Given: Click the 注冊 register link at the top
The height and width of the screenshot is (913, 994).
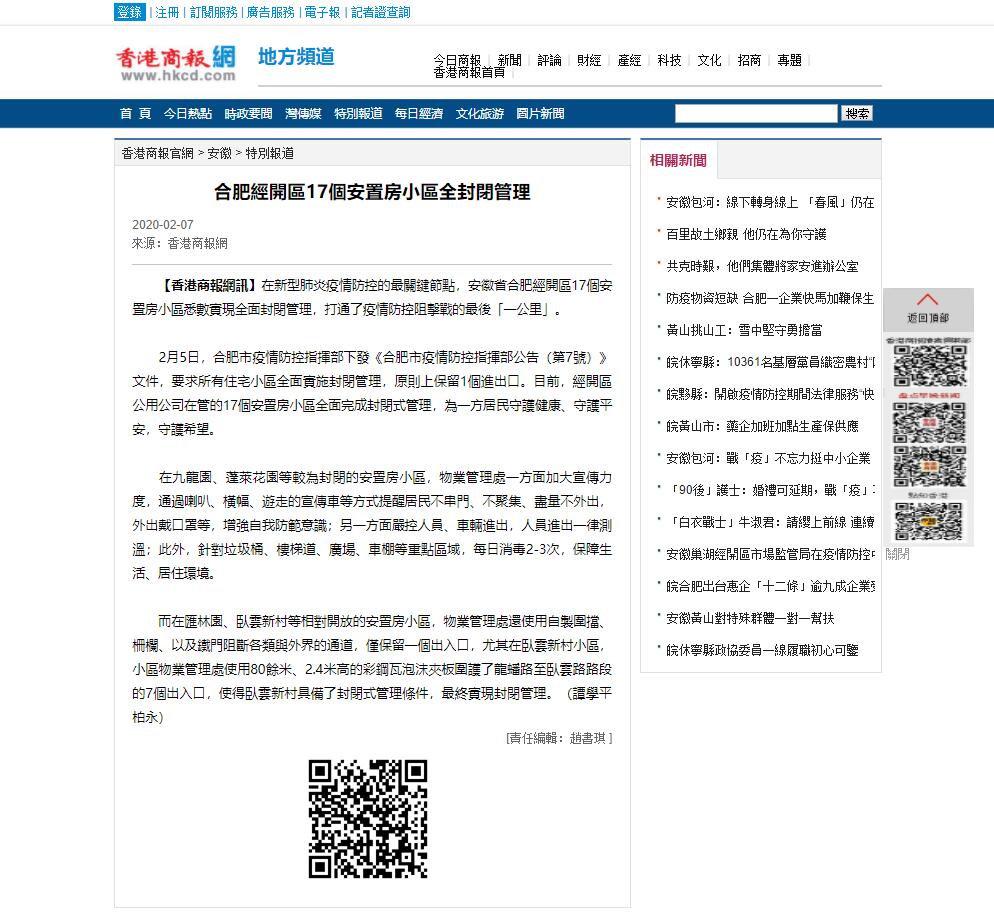Looking at the screenshot, I should [x=167, y=13].
